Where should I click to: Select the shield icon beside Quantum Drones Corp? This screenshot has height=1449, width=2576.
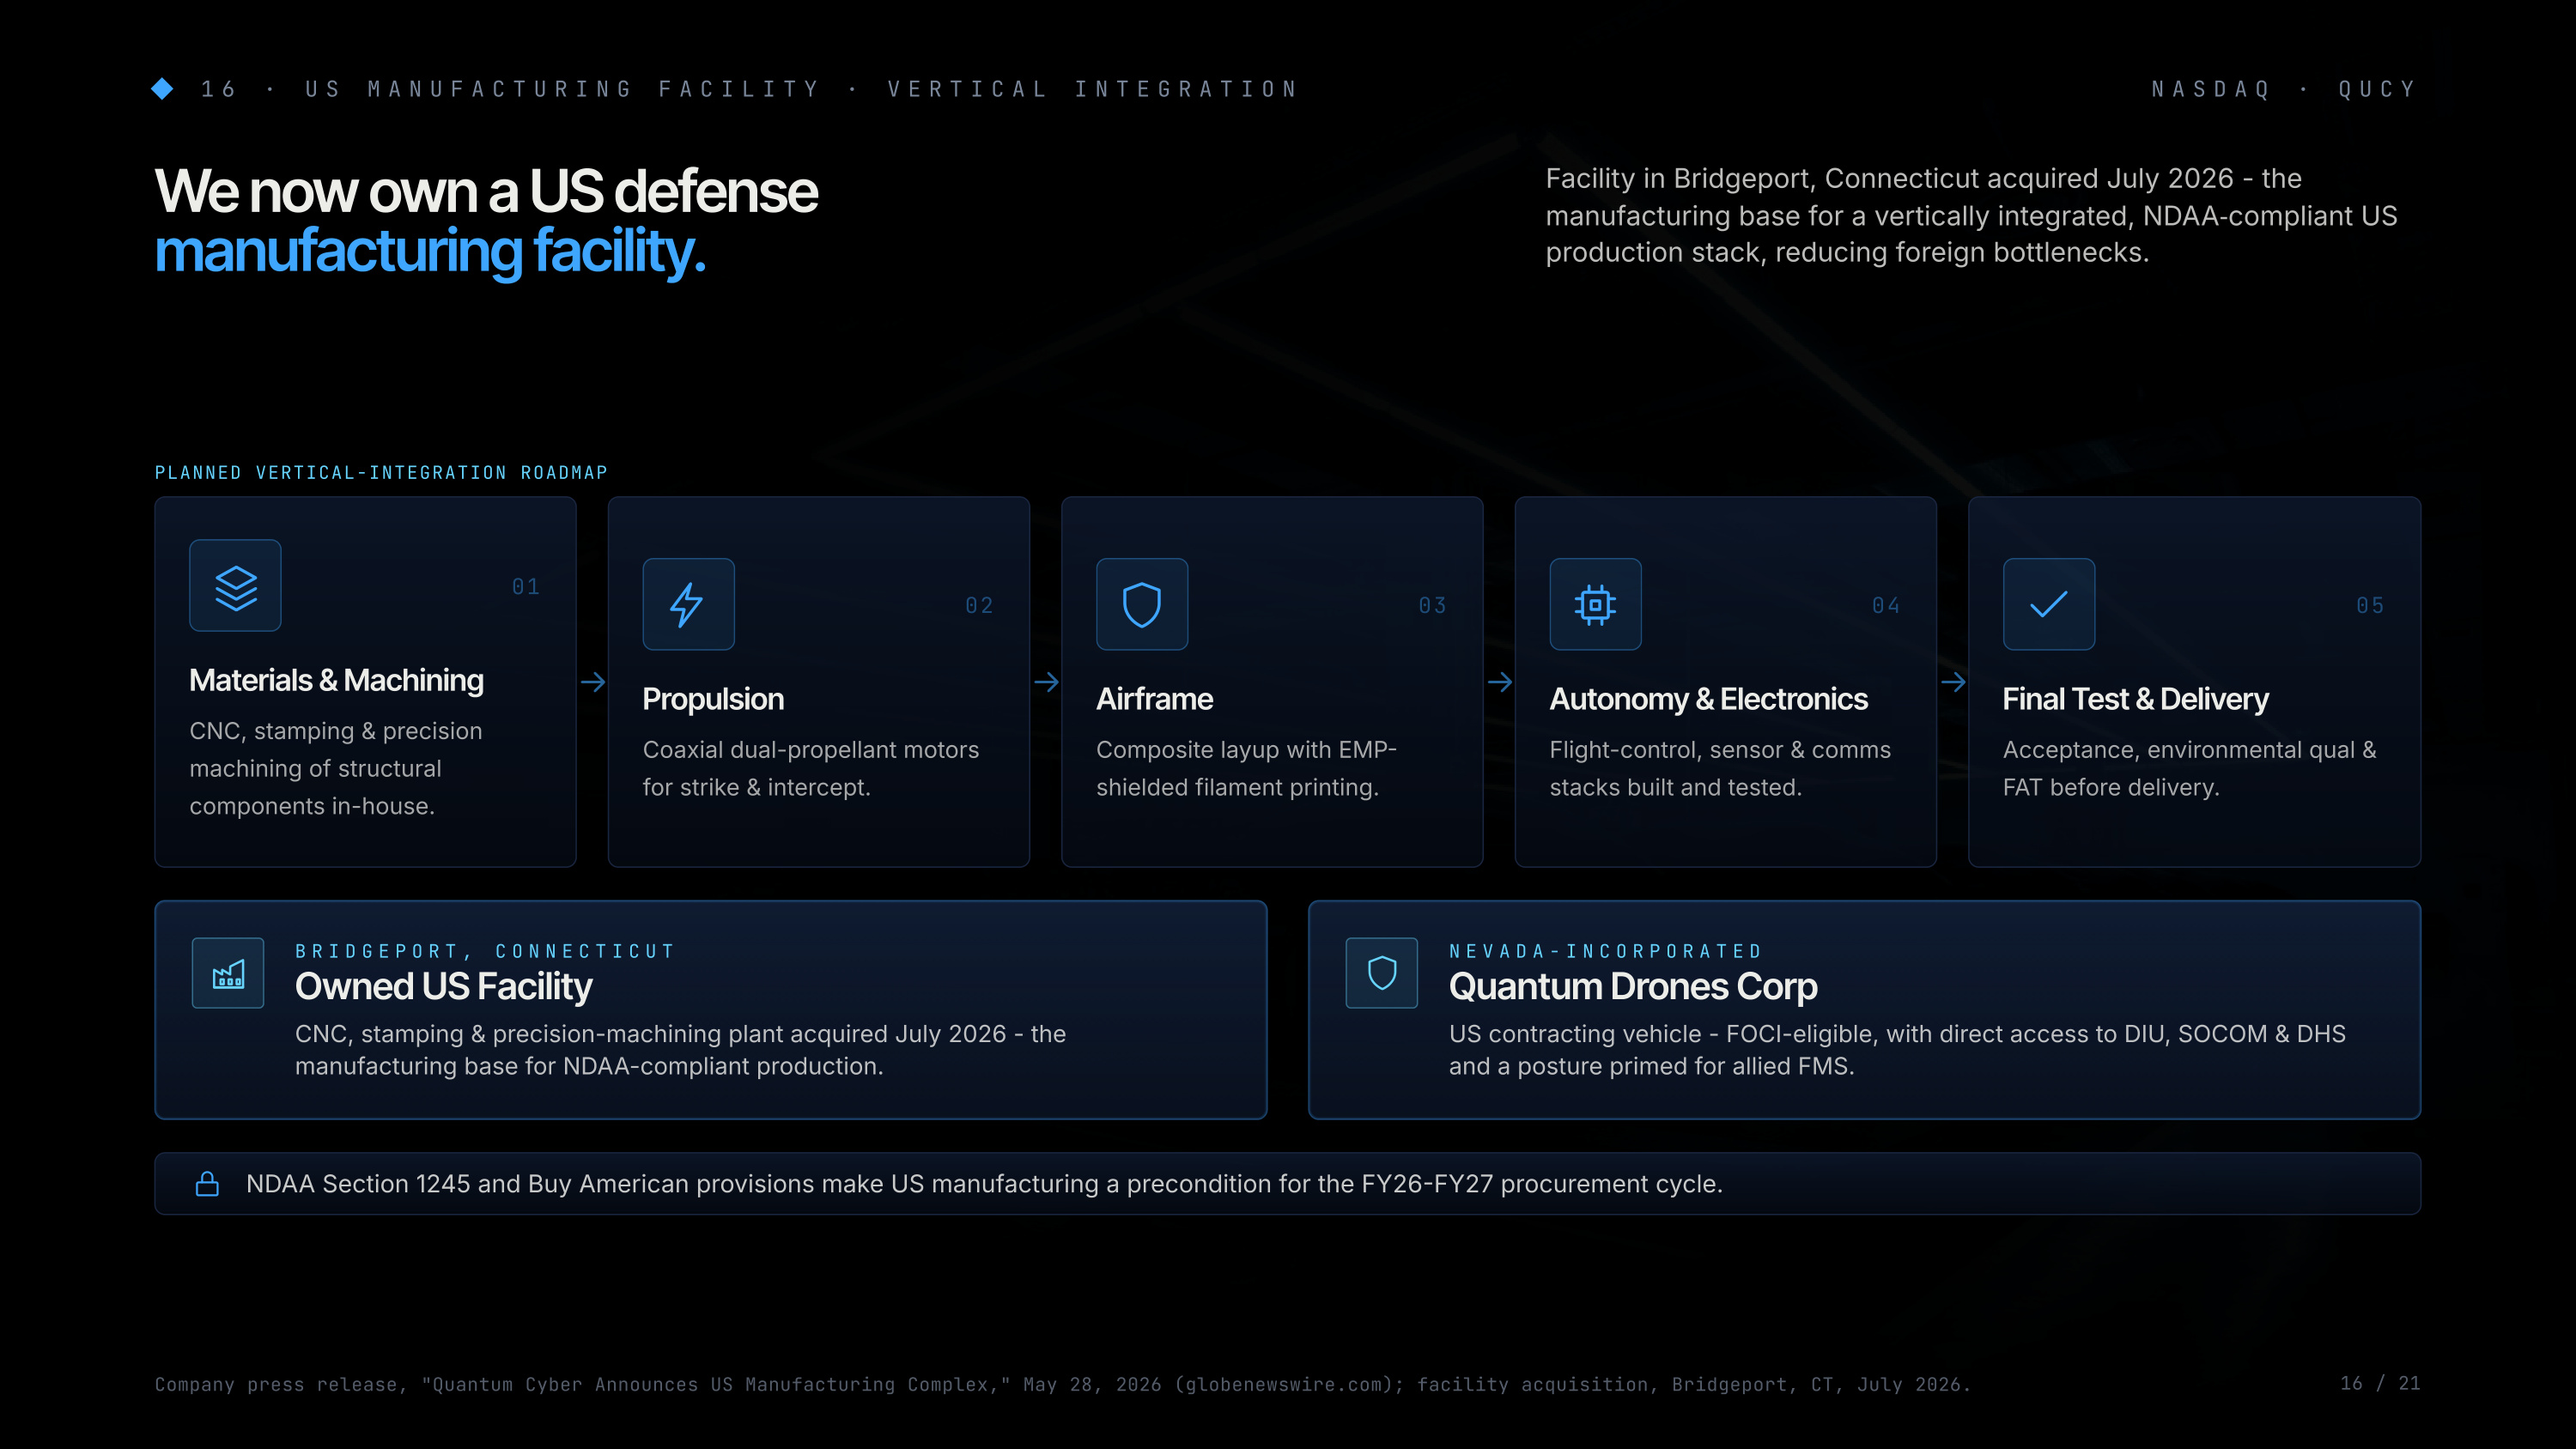tap(1382, 973)
